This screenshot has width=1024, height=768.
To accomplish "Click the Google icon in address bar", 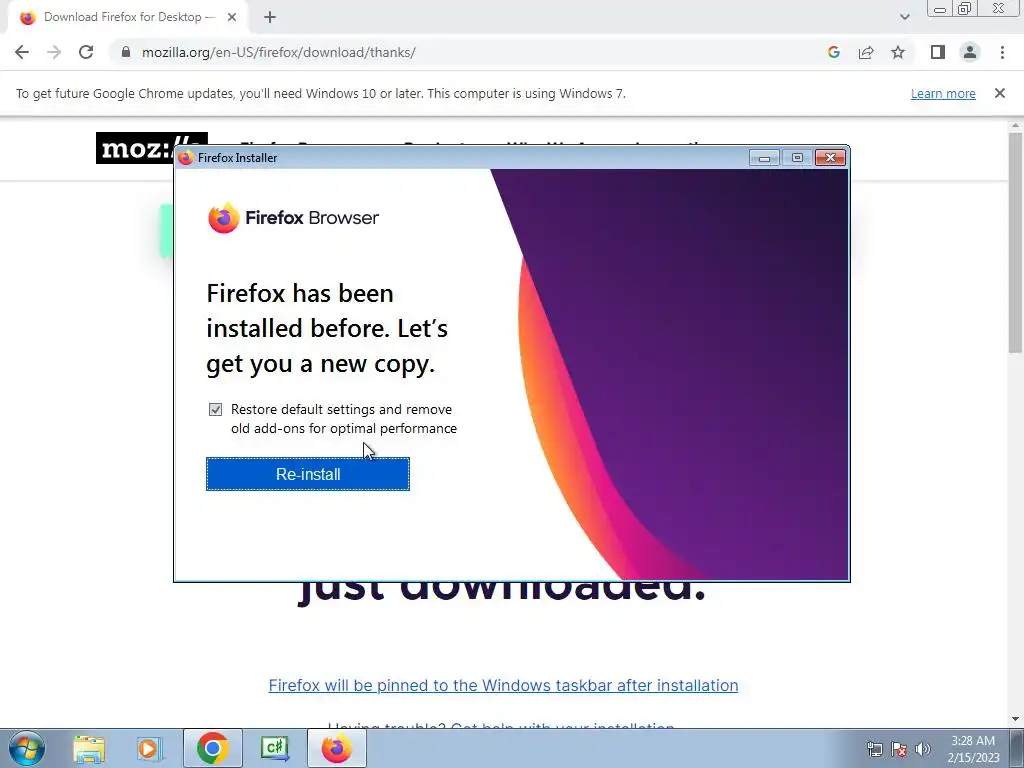I will coord(833,52).
